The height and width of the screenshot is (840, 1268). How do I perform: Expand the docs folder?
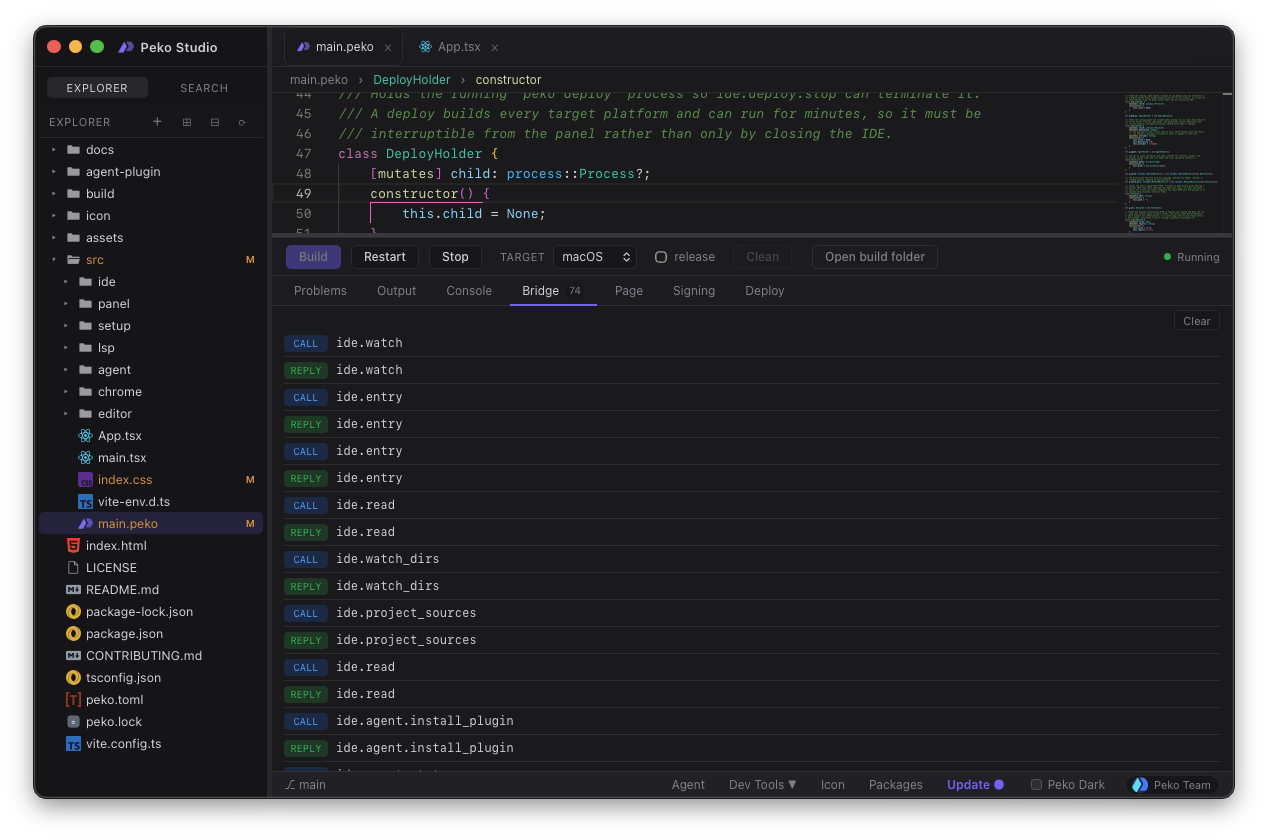(x=54, y=150)
